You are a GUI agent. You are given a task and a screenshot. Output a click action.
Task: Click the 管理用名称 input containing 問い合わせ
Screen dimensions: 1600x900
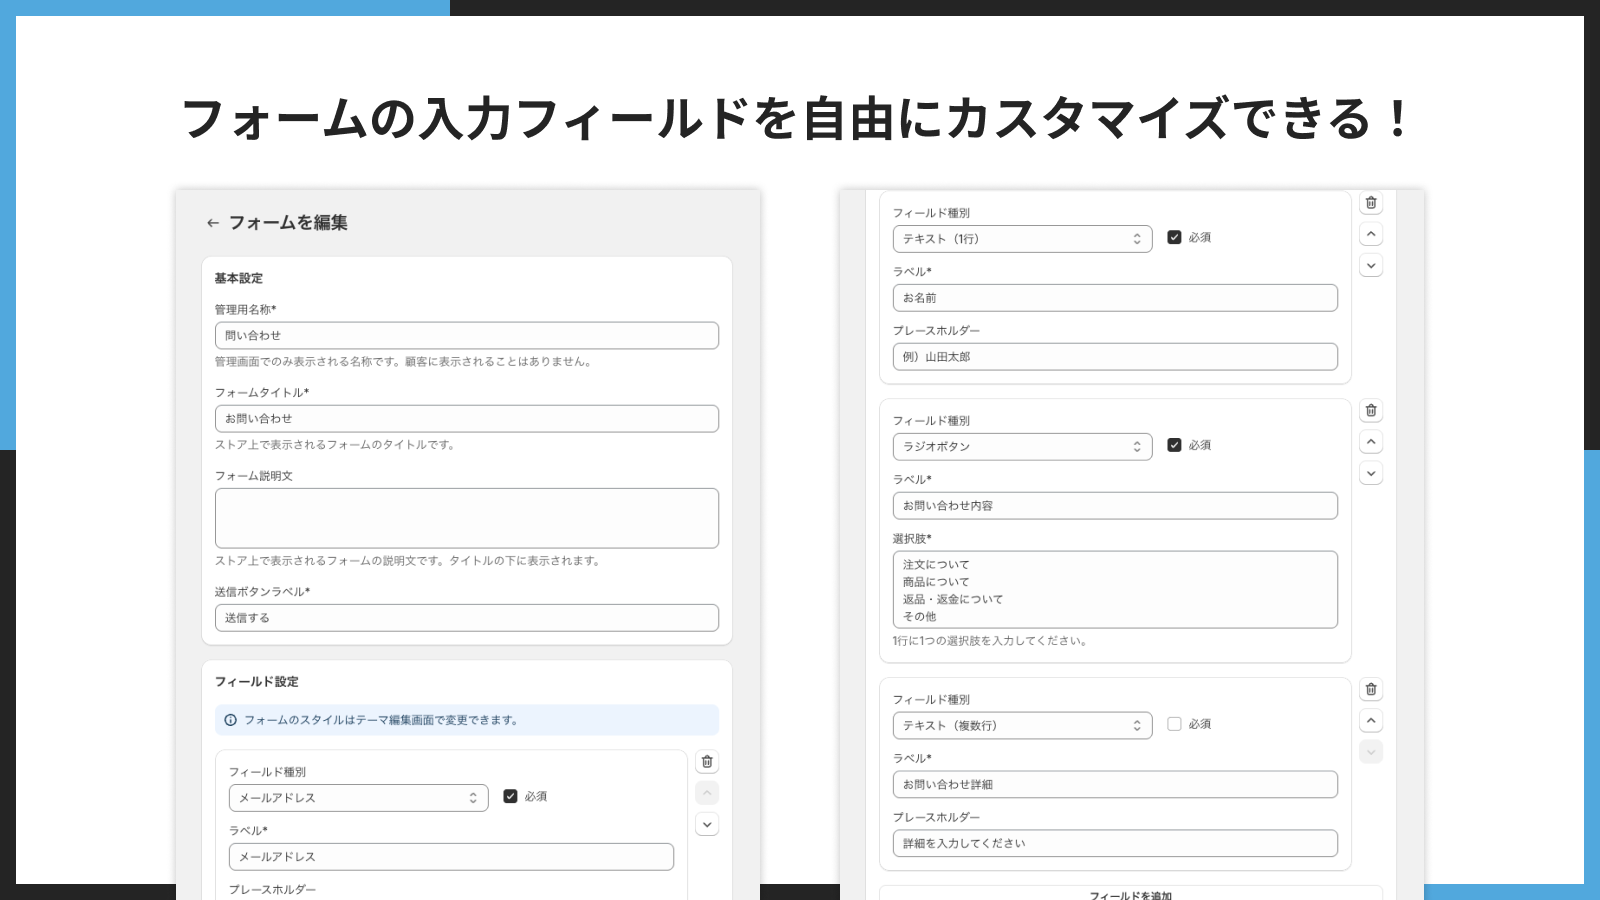click(467, 336)
